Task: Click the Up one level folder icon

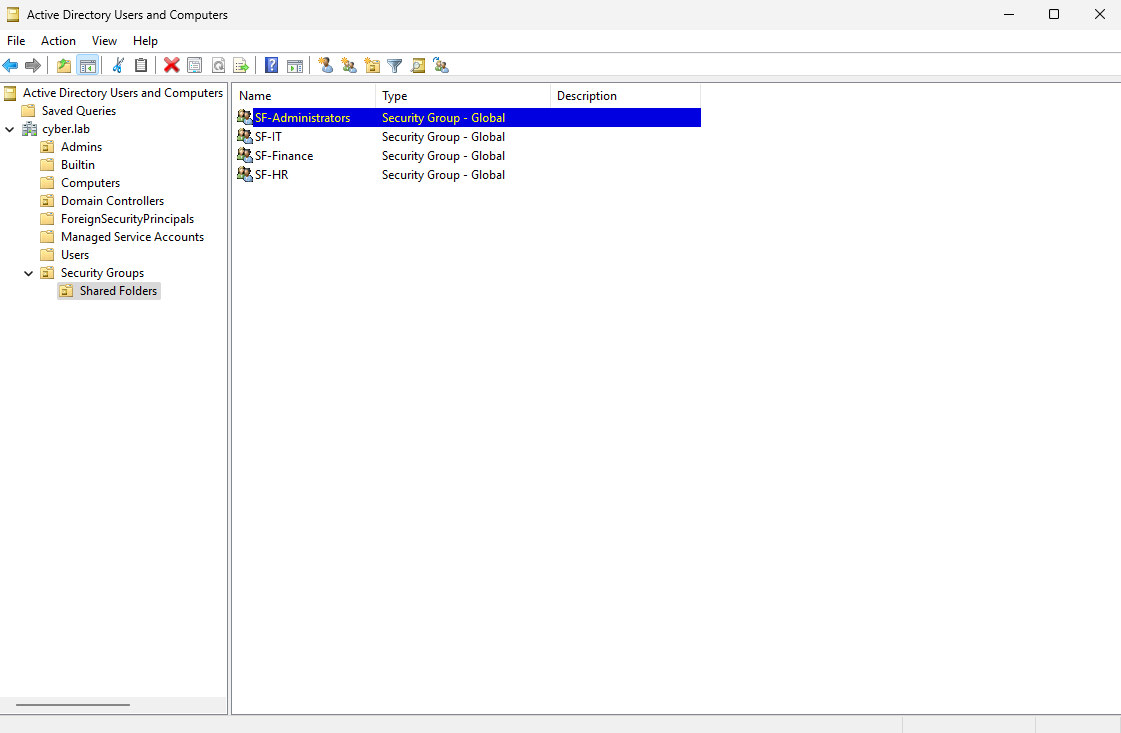Action: click(64, 66)
